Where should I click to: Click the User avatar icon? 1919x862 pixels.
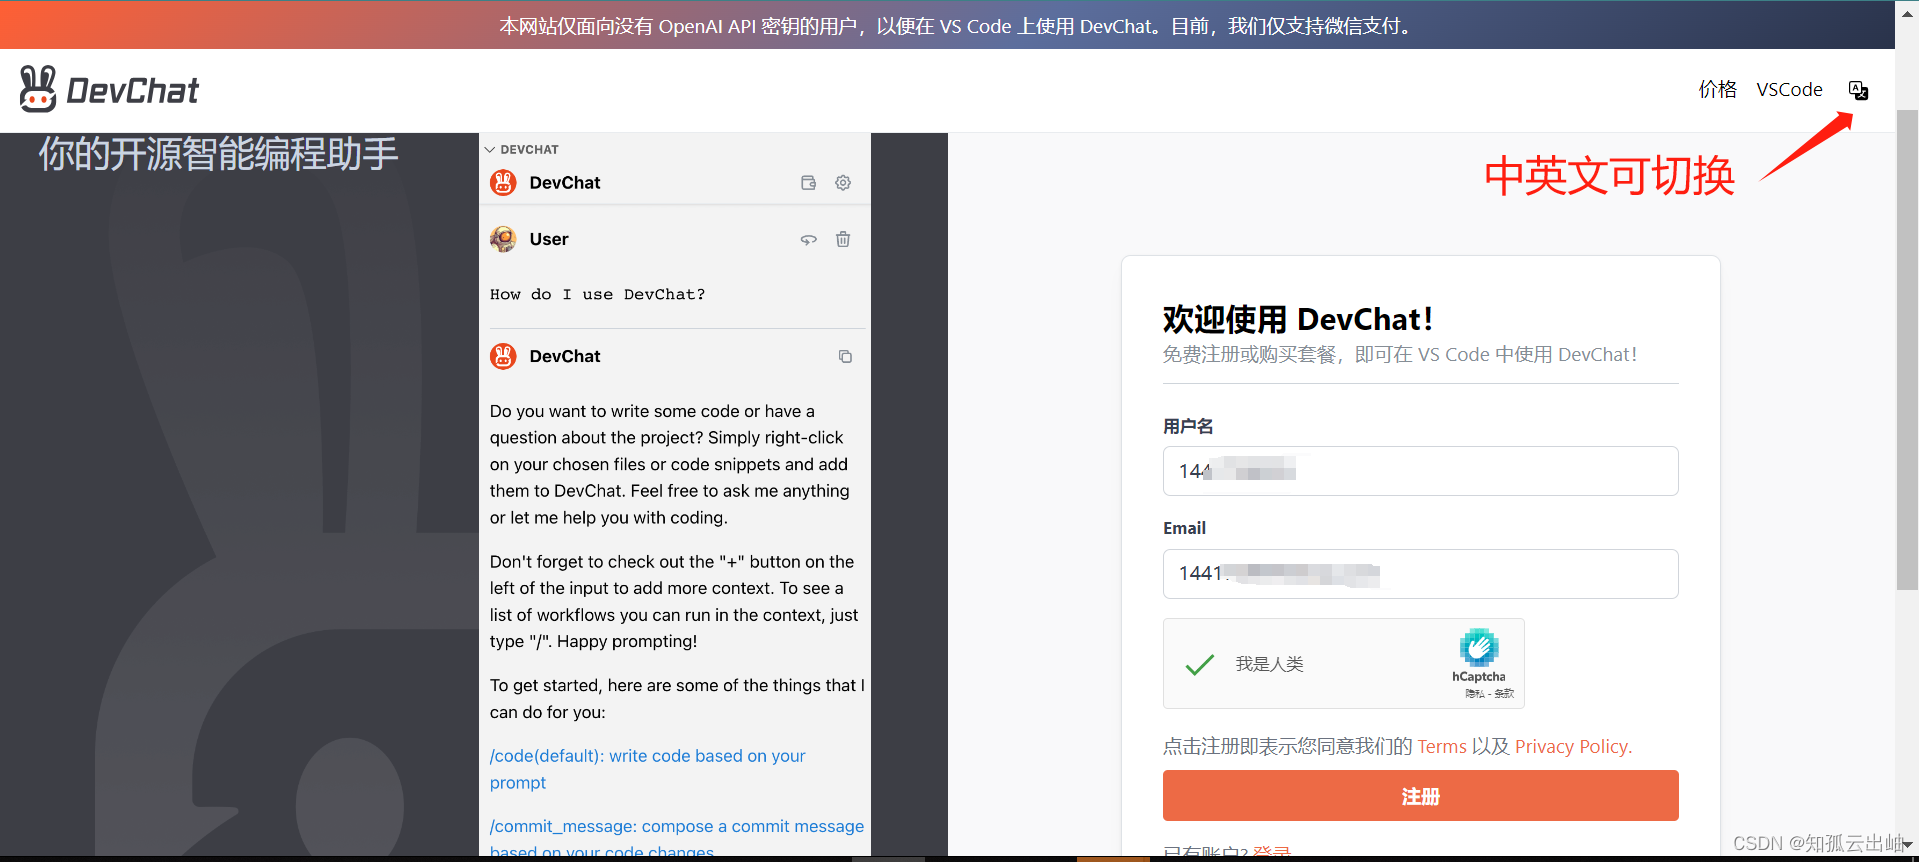(x=503, y=239)
